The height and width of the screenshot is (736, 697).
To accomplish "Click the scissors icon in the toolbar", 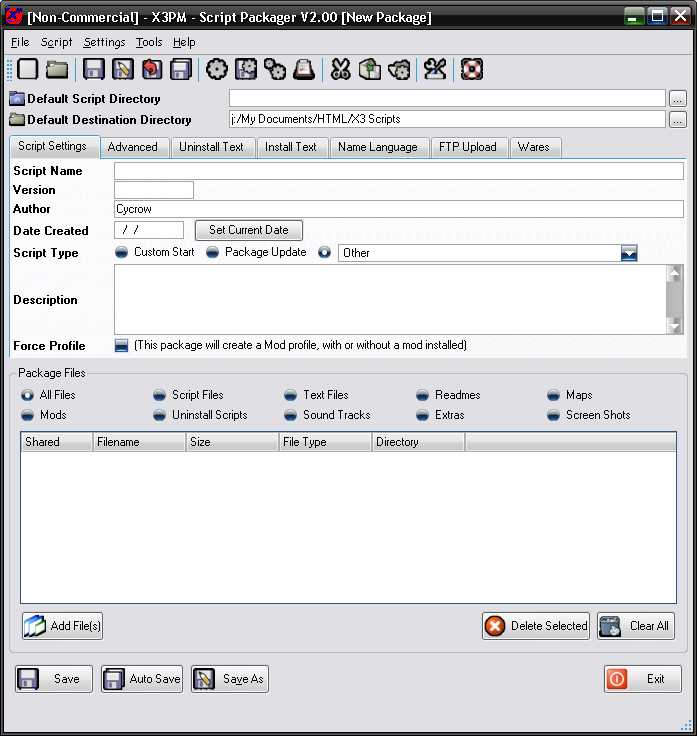I will pyautogui.click(x=341, y=69).
